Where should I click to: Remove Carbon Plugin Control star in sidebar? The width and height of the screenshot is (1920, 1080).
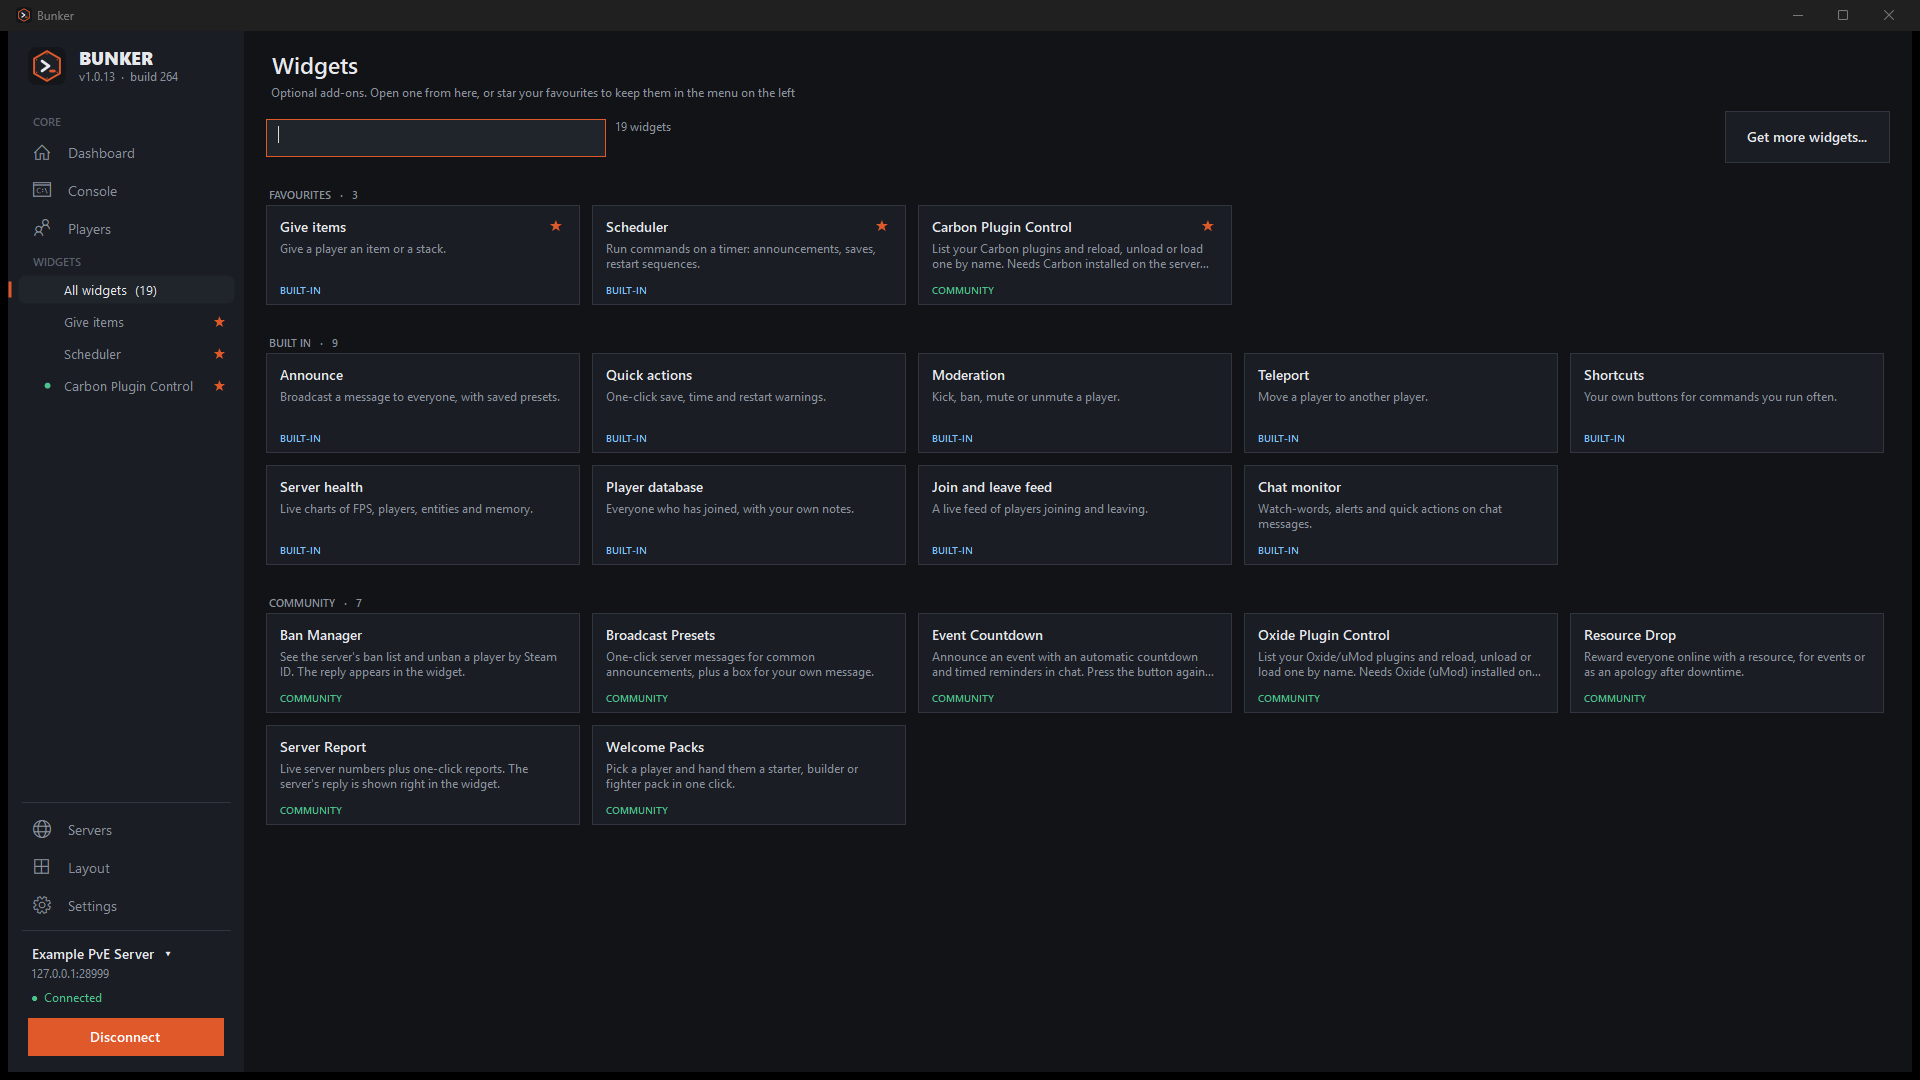coord(219,386)
